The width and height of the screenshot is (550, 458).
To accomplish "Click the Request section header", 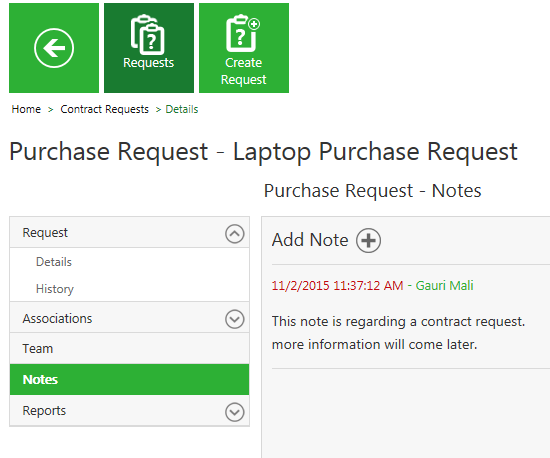I will click(x=129, y=233).
